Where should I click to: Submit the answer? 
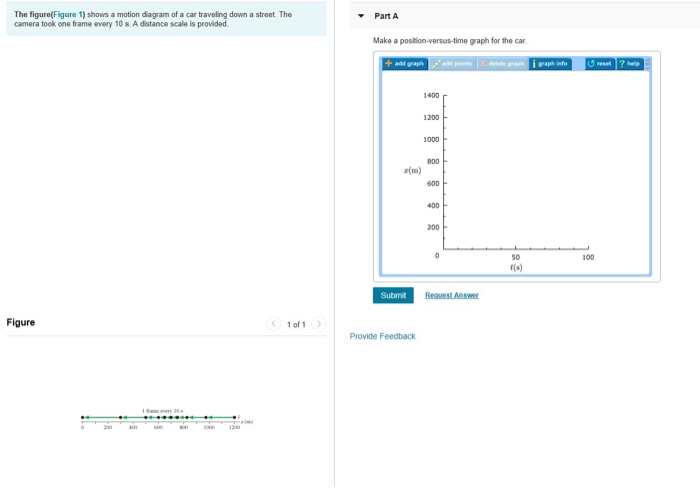pos(393,295)
